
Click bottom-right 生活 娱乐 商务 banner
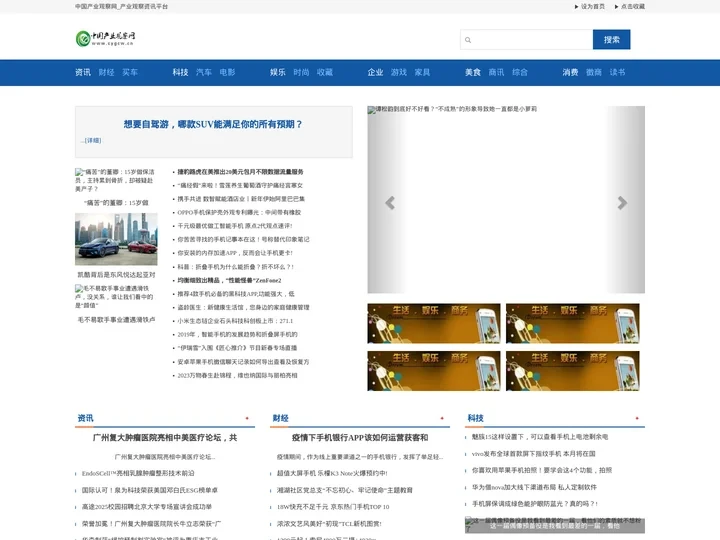point(573,371)
